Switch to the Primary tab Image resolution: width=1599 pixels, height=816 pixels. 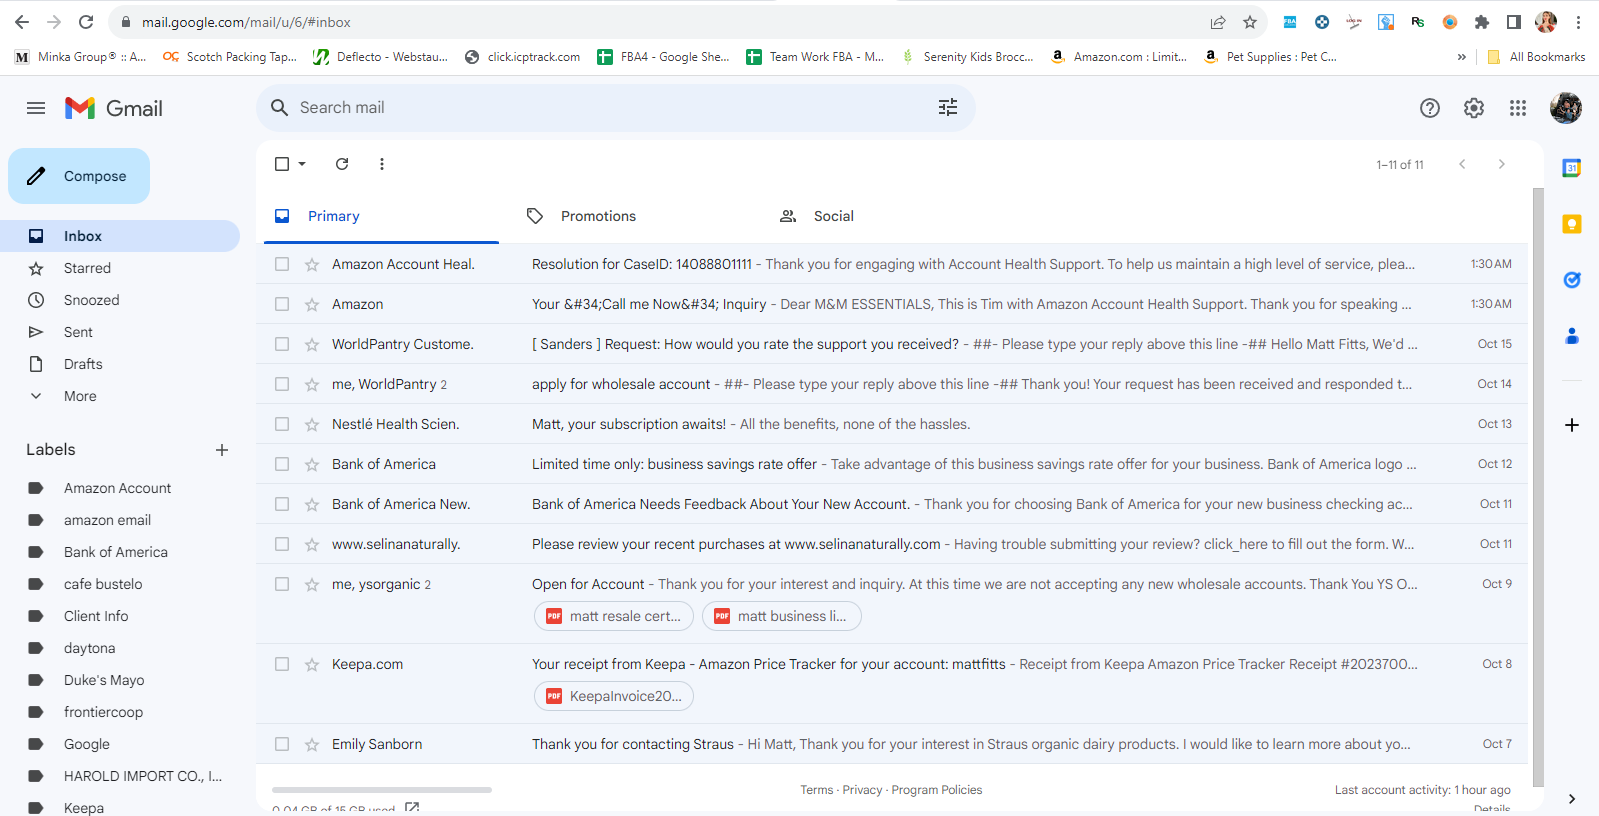pyautogui.click(x=381, y=216)
